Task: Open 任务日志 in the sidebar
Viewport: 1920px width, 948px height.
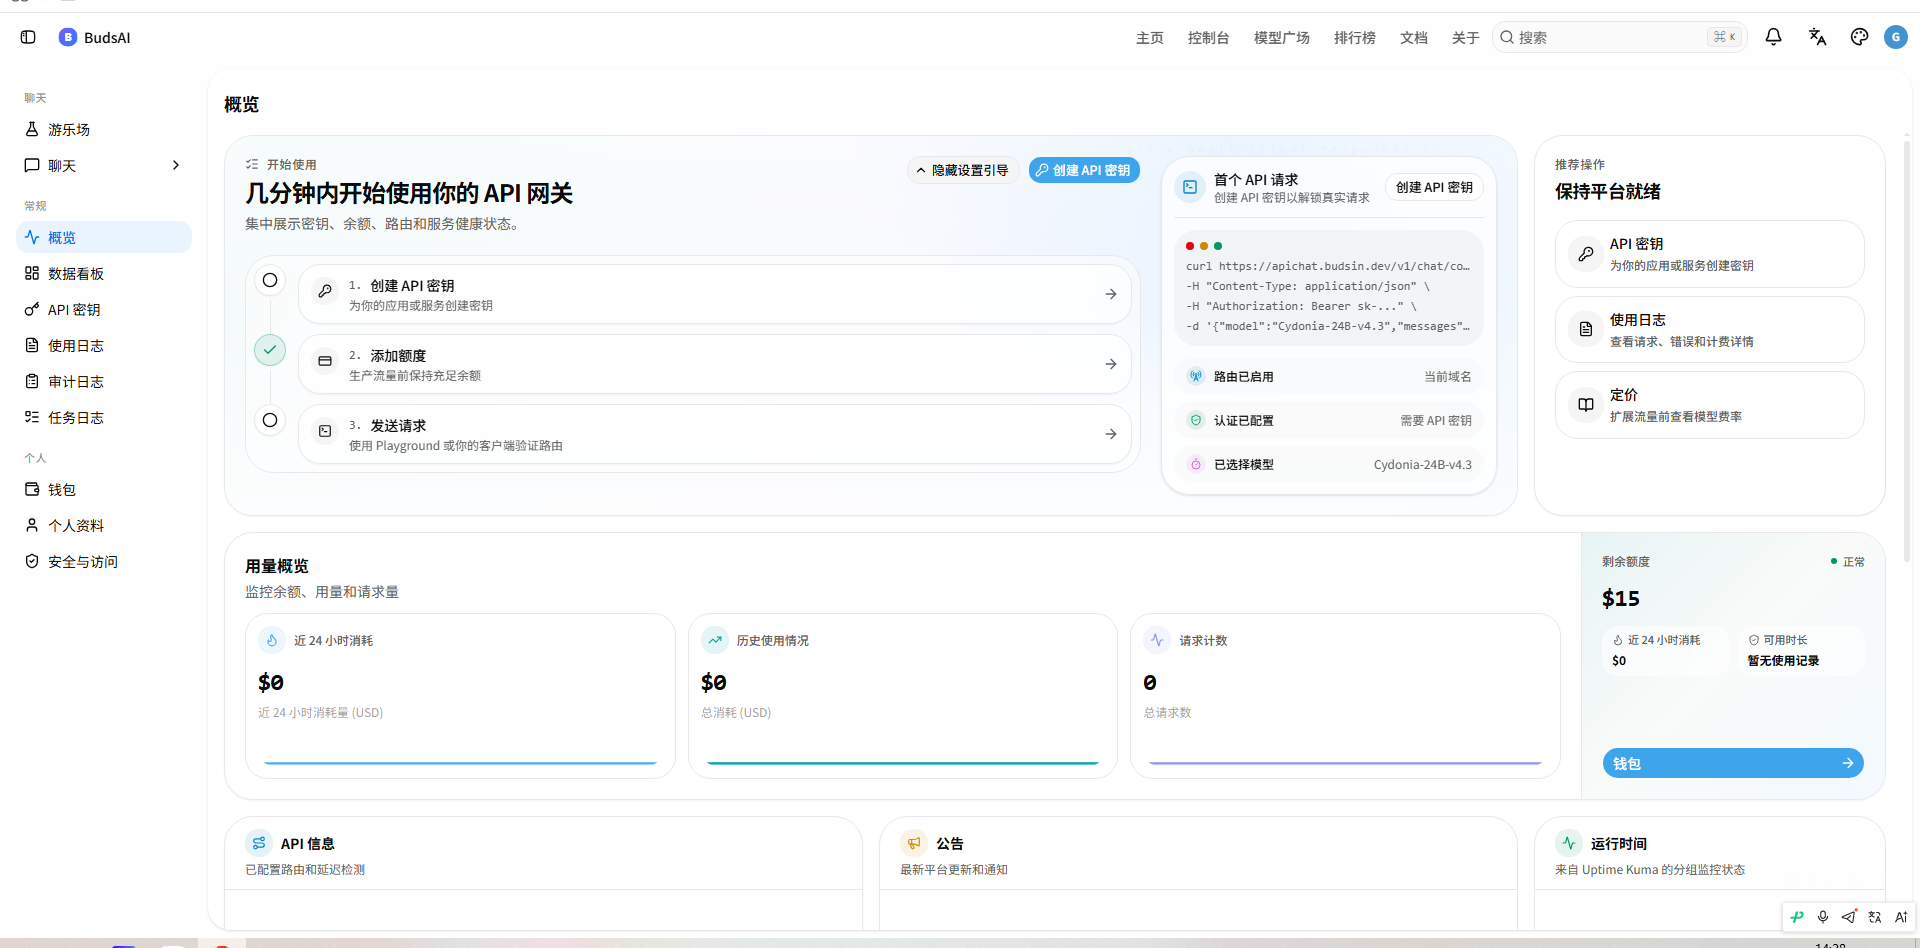Action: click(x=104, y=417)
